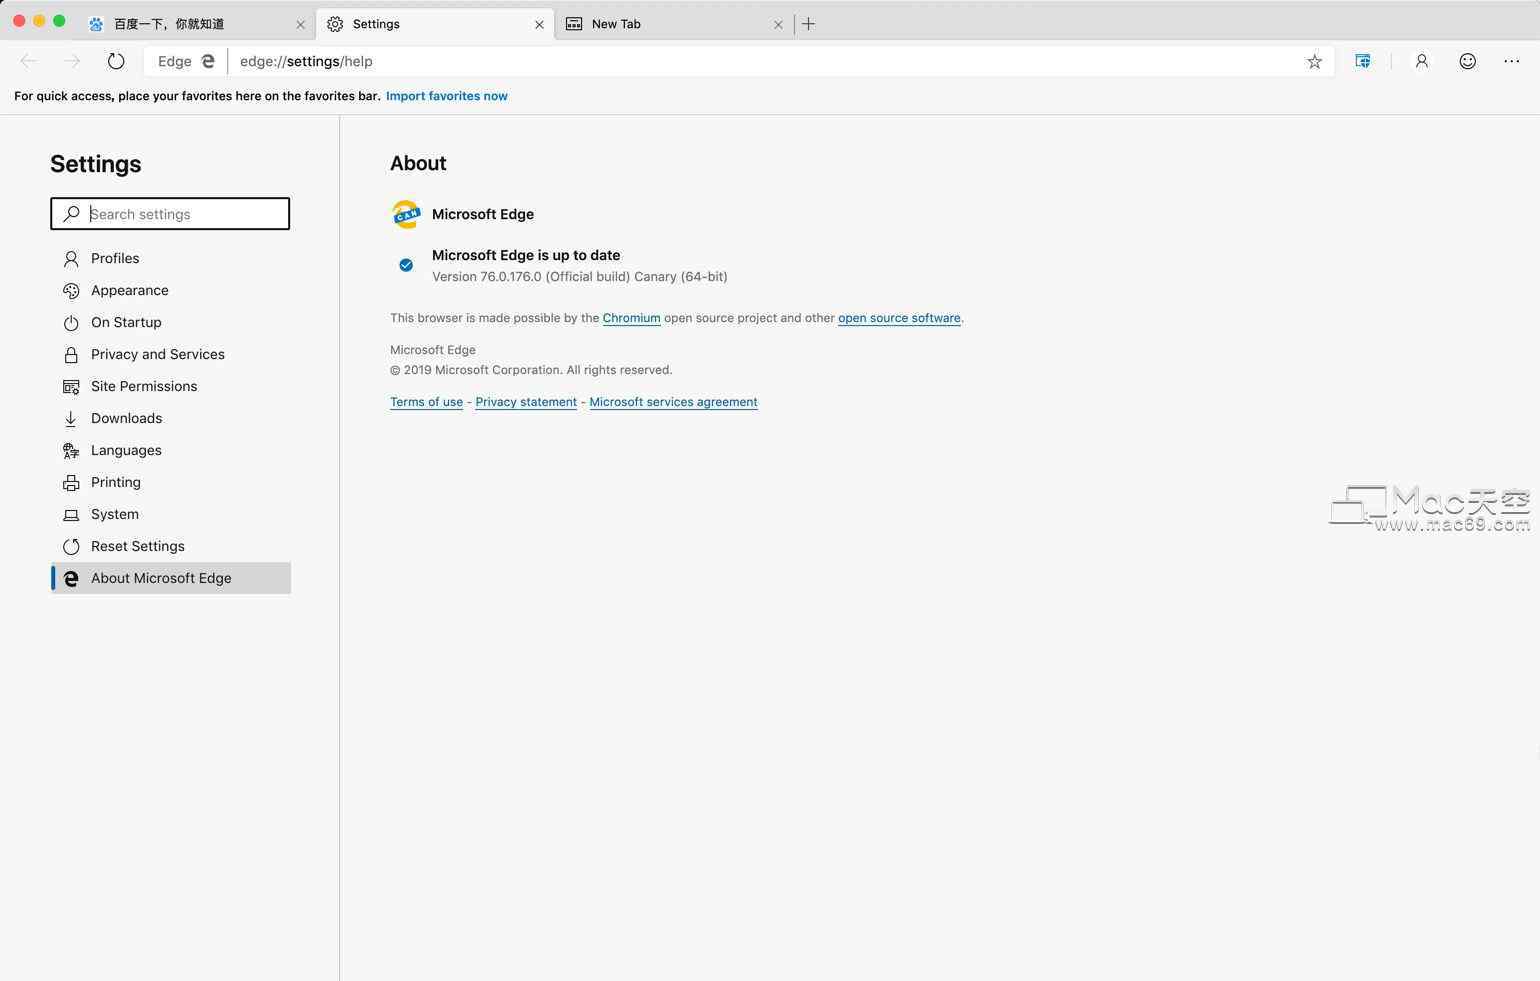The height and width of the screenshot is (981, 1540).
Task: Click the Reload page icon
Action: click(x=116, y=61)
